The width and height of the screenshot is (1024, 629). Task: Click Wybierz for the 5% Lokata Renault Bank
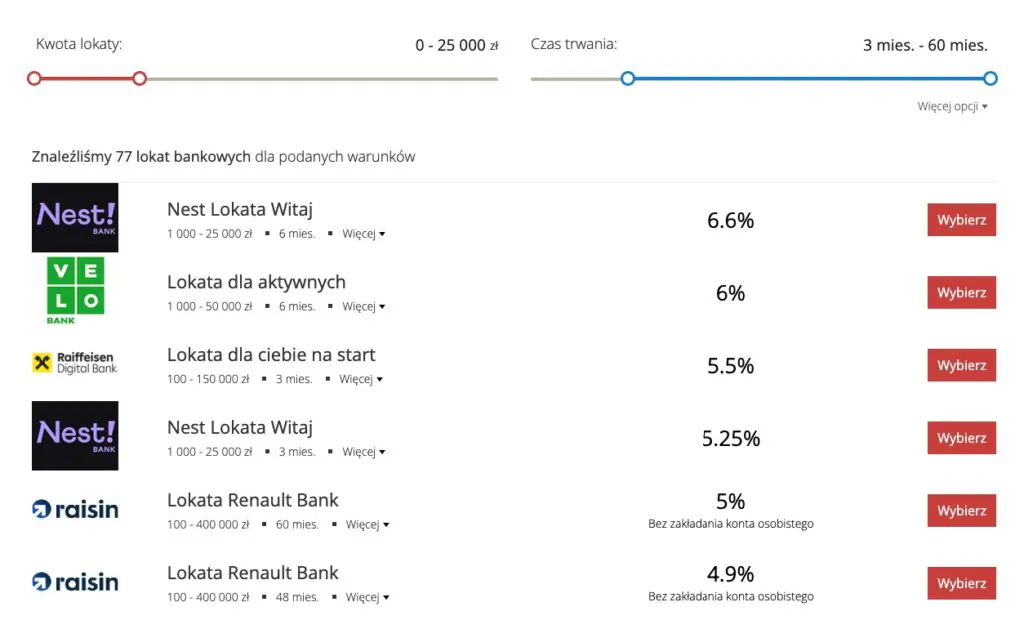961,510
